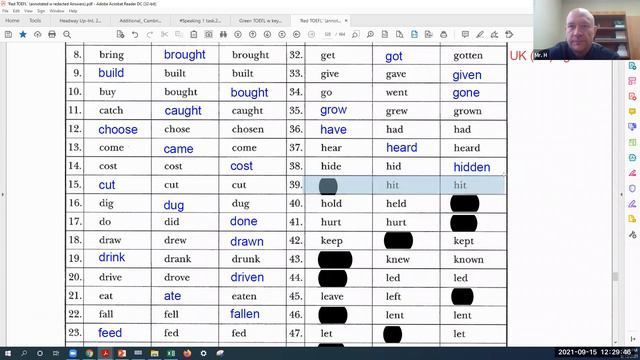Click the wrench More Tools icon in right pane

[x=632, y=234]
